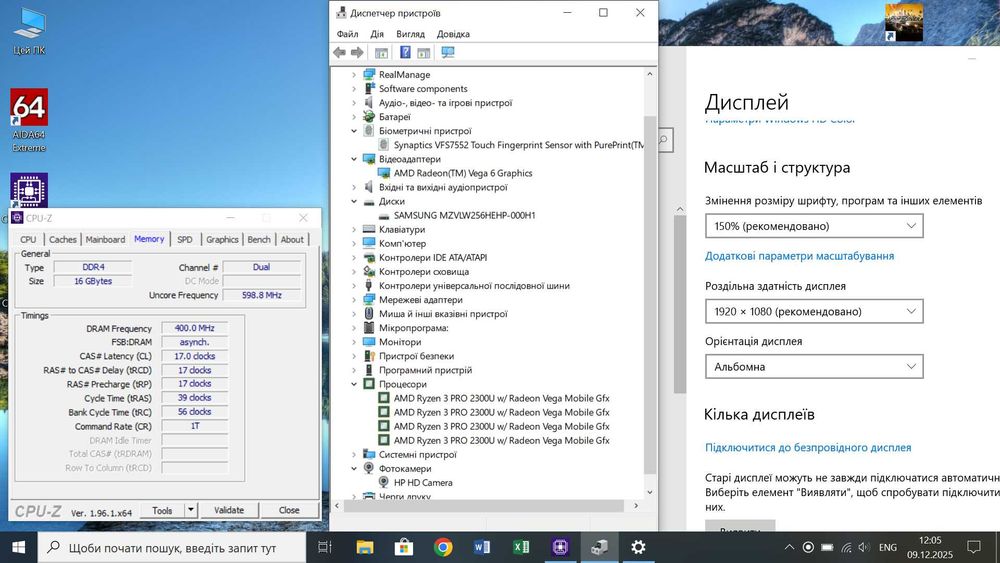The height and width of the screenshot is (563, 1000).
Task: Open 'Додаткові параметри масштабування' link
Action: point(799,256)
